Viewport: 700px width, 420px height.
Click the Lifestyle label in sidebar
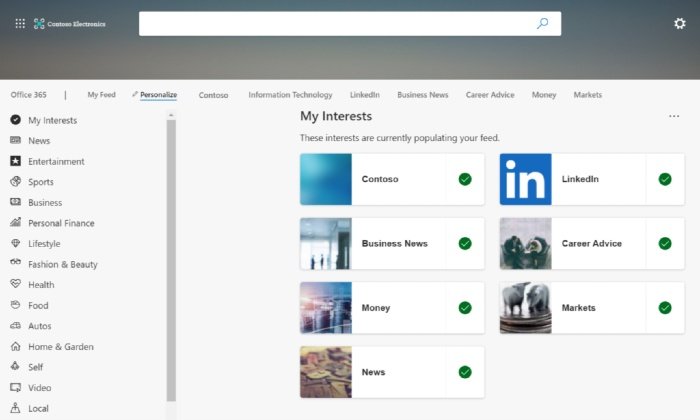pyautogui.click(x=44, y=244)
